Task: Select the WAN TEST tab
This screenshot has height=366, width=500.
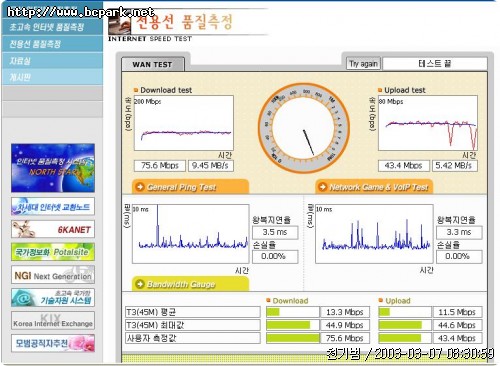Action: tap(153, 64)
